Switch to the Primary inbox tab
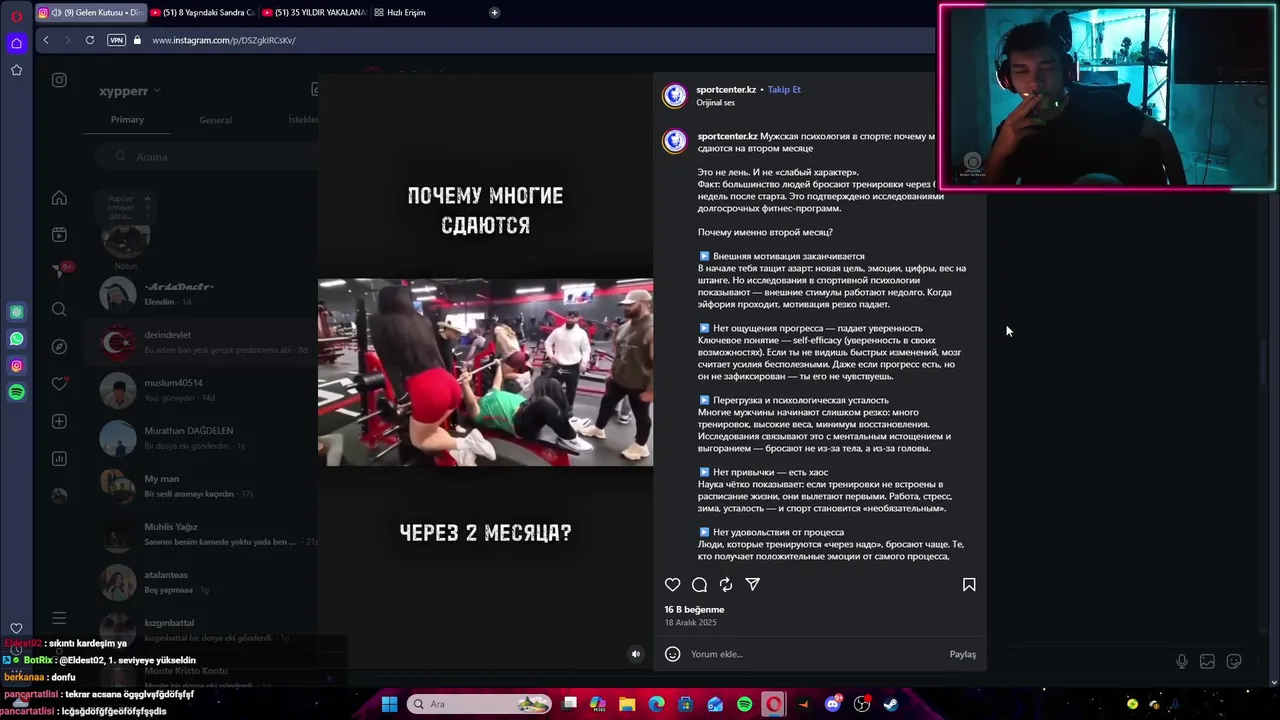This screenshot has height=720, width=1280. tap(127, 119)
